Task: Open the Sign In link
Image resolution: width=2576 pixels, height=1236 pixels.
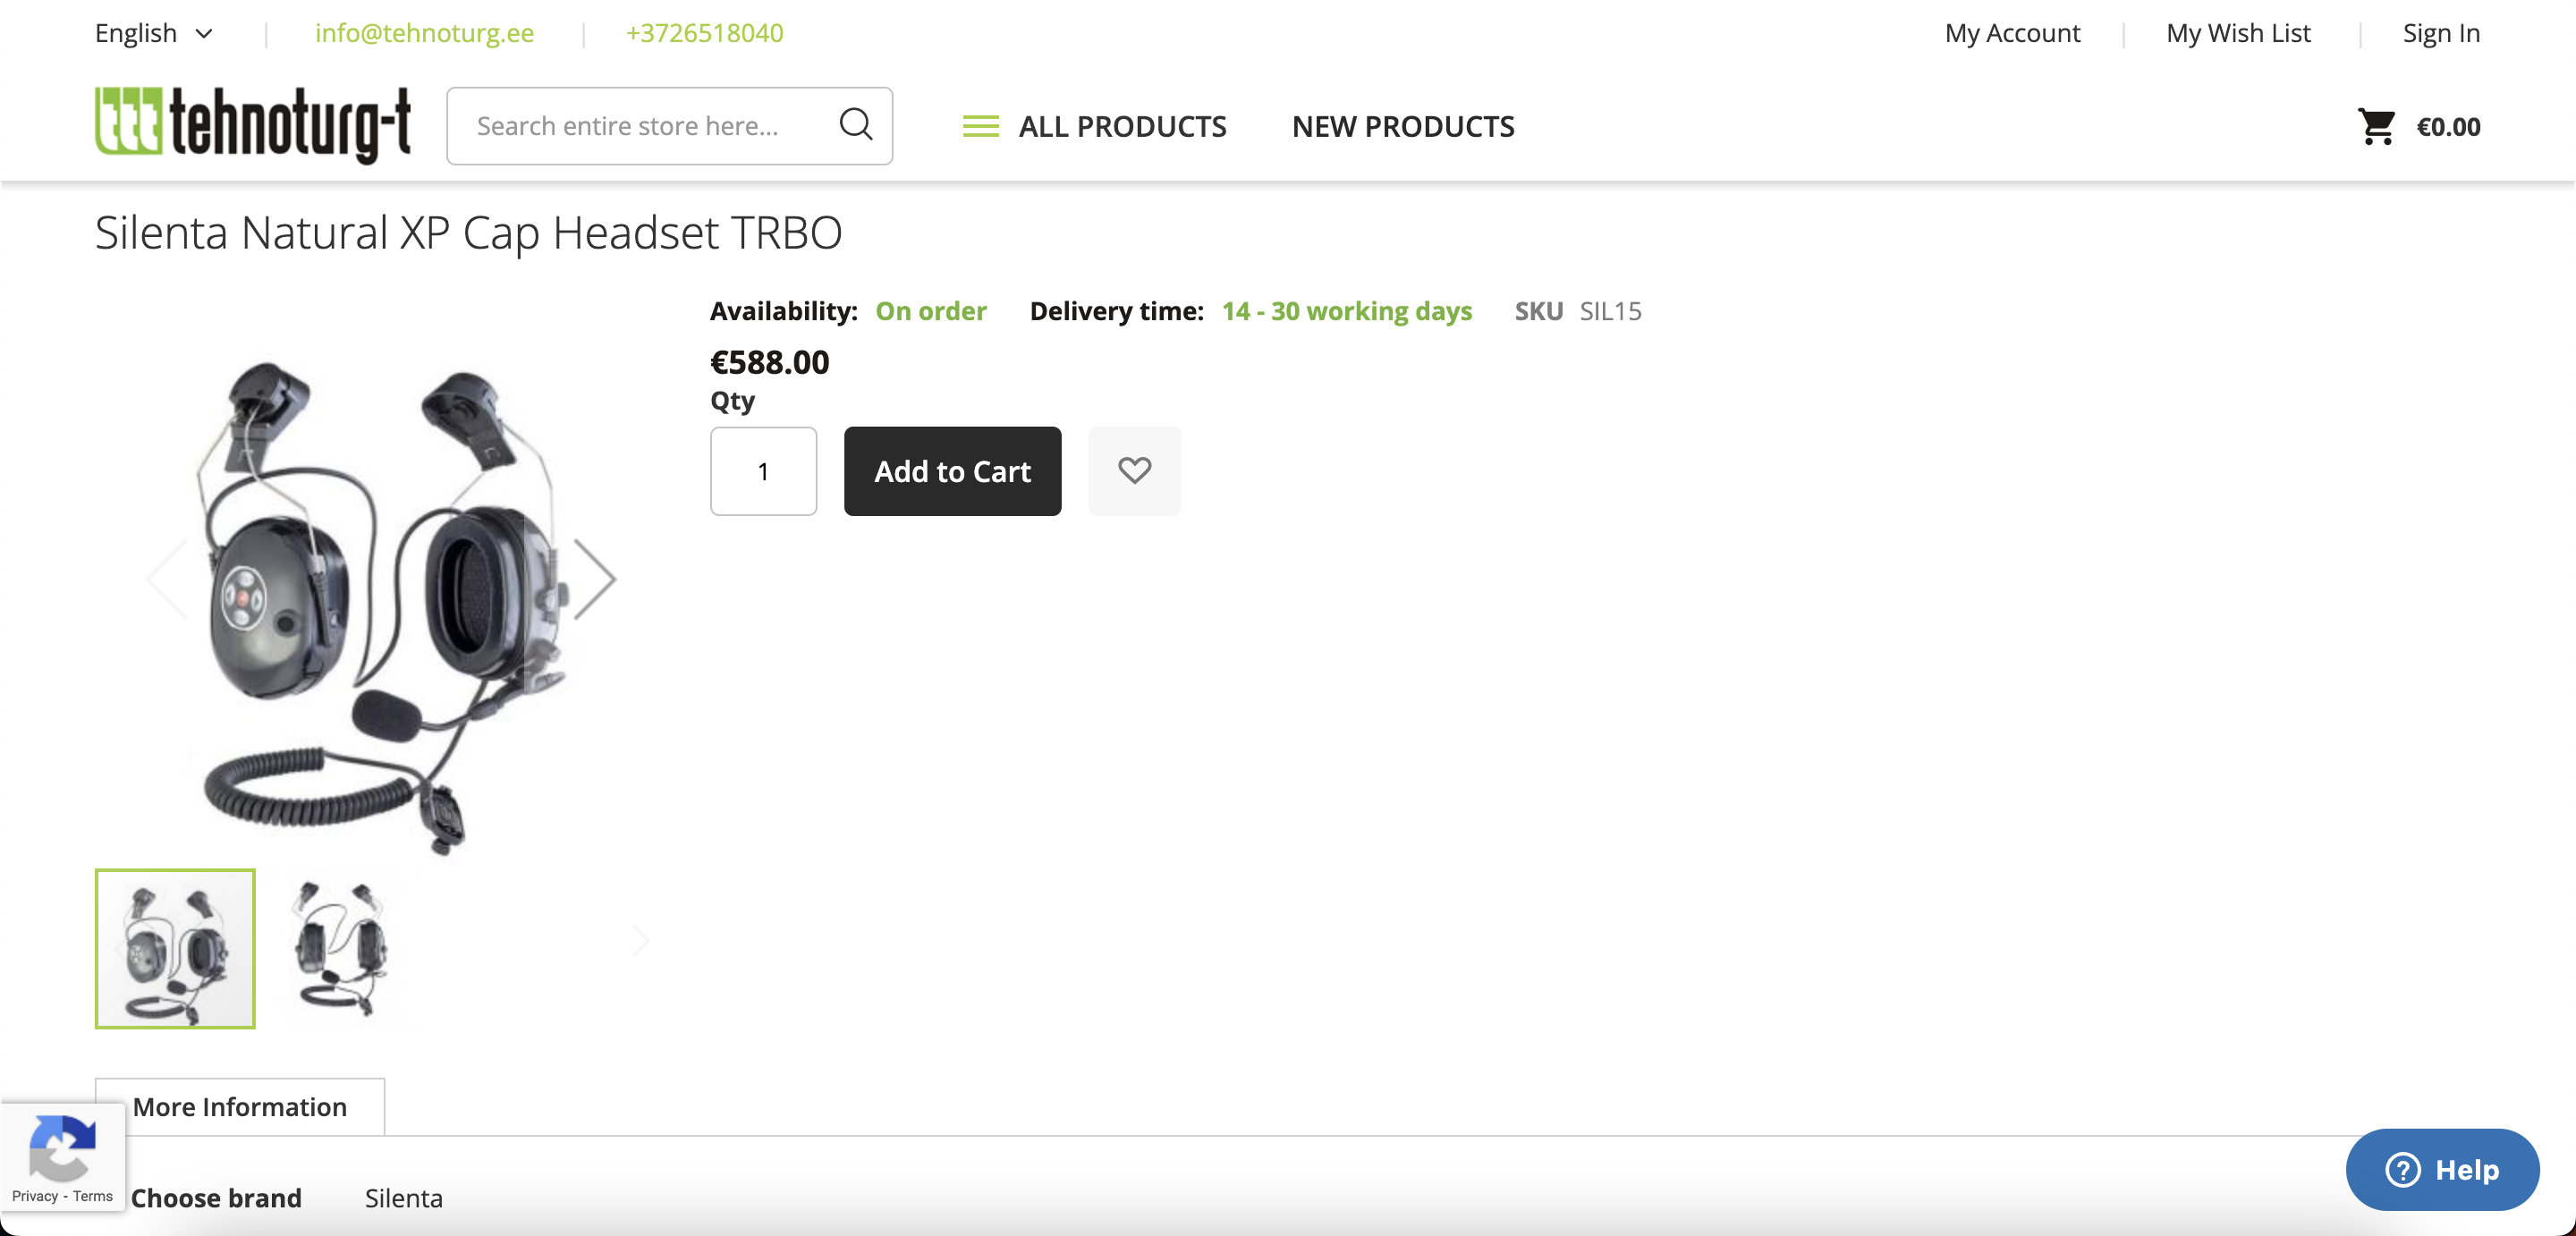Action: (2441, 33)
